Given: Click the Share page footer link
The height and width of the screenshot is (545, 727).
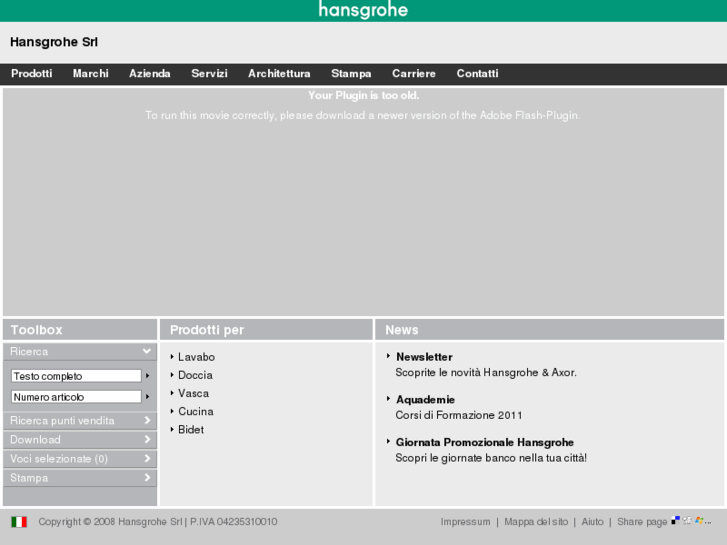Looking at the screenshot, I should coord(642,522).
